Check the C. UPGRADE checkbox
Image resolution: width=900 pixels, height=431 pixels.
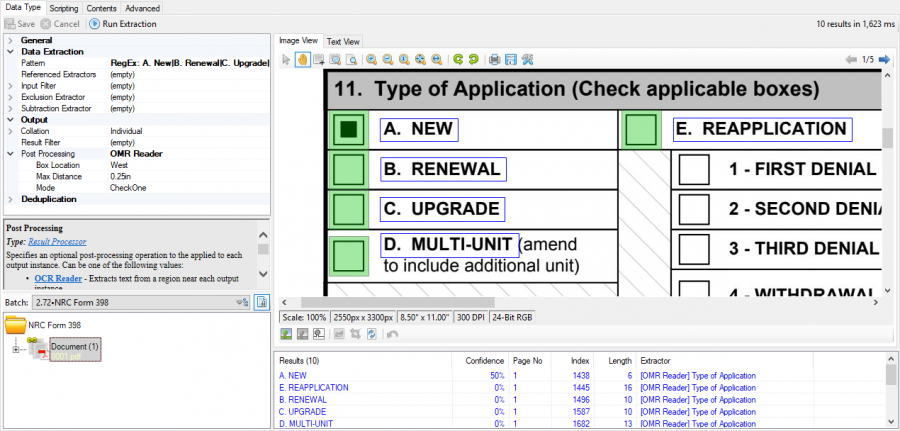tap(349, 209)
